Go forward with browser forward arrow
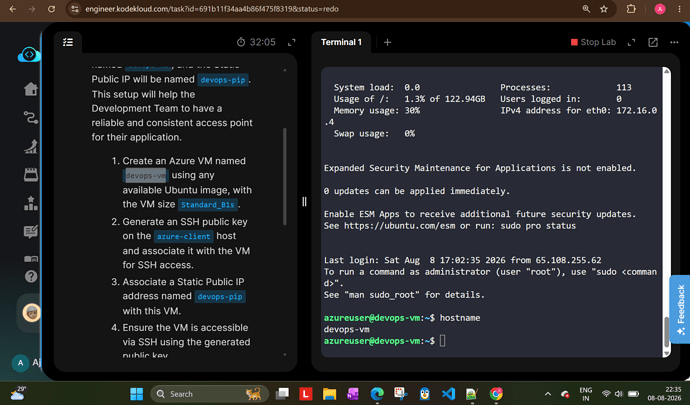The width and height of the screenshot is (690, 405). pos(32,9)
